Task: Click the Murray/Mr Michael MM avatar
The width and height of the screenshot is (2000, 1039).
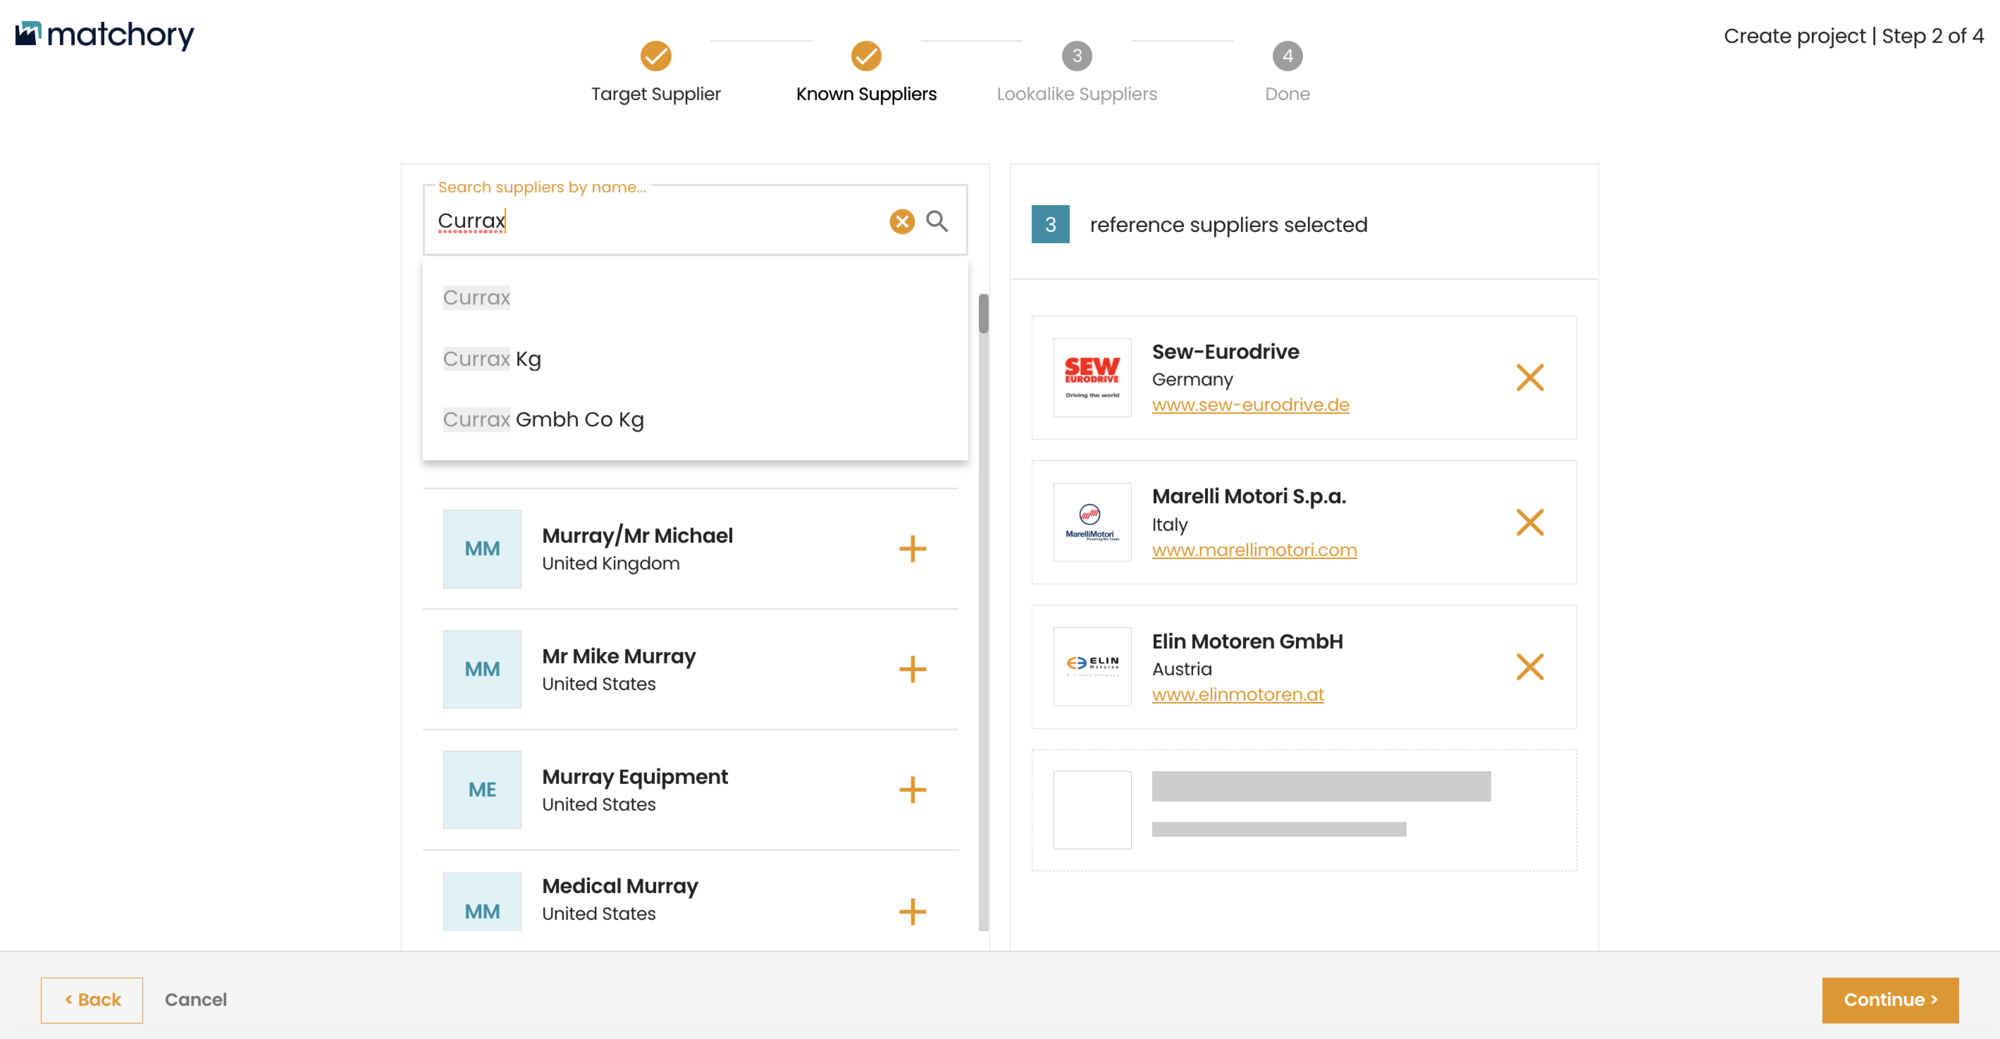Action: coord(482,549)
